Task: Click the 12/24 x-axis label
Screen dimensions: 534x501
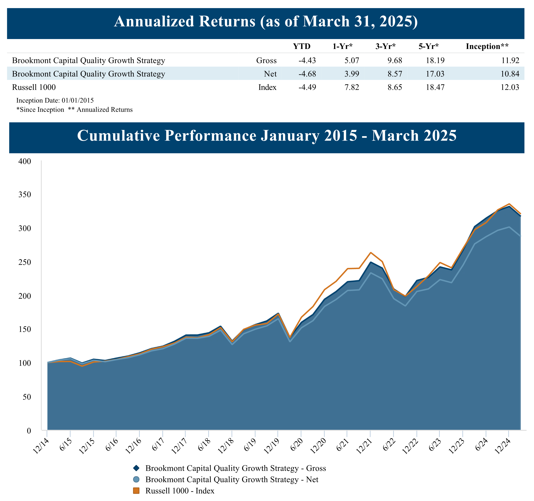Action: click(x=502, y=445)
